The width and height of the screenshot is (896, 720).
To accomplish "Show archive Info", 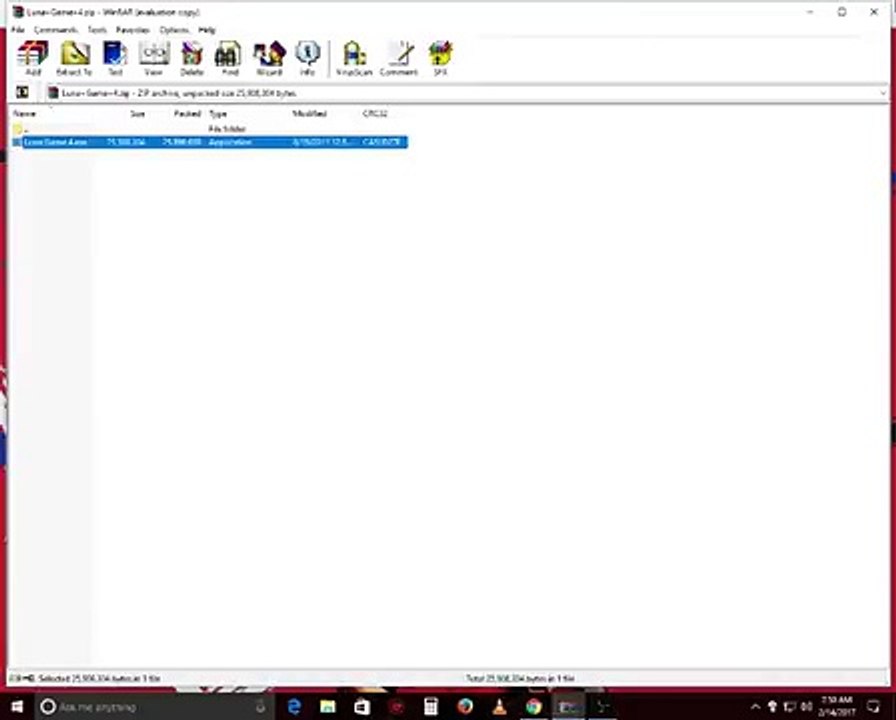I will (x=307, y=58).
